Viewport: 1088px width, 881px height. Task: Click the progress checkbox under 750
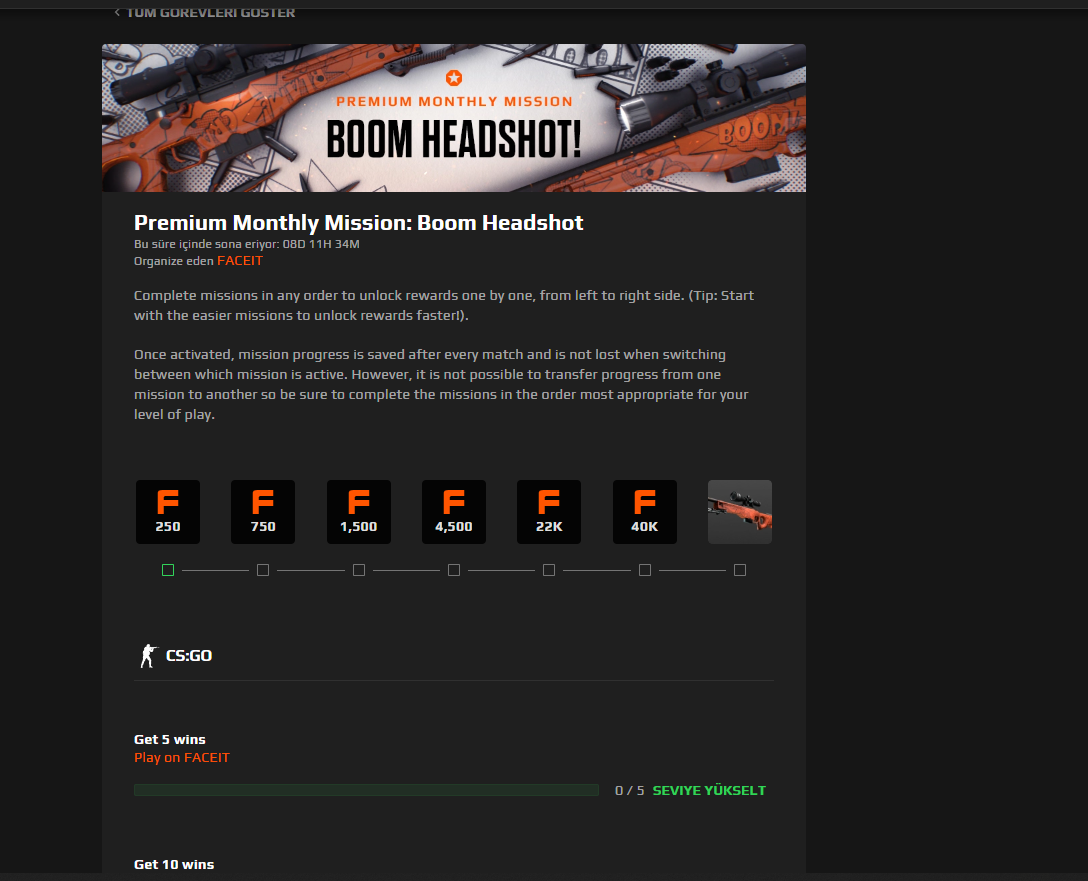tap(263, 570)
